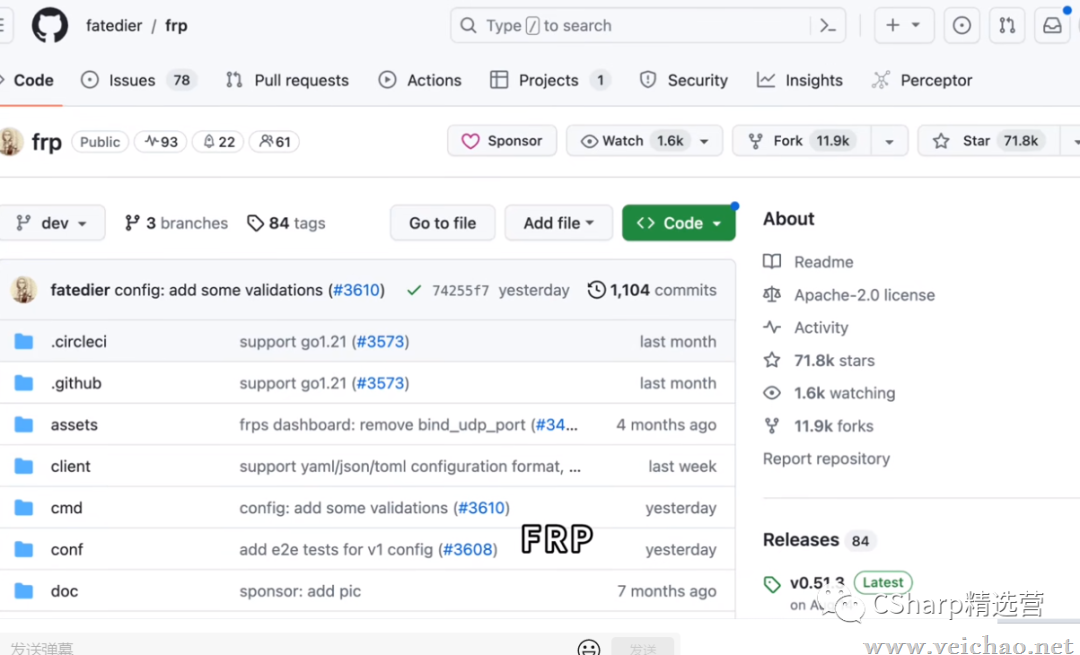Expand the Fork options dropdown arrow
Image resolution: width=1080 pixels, height=655 pixels.
[x=889, y=141]
